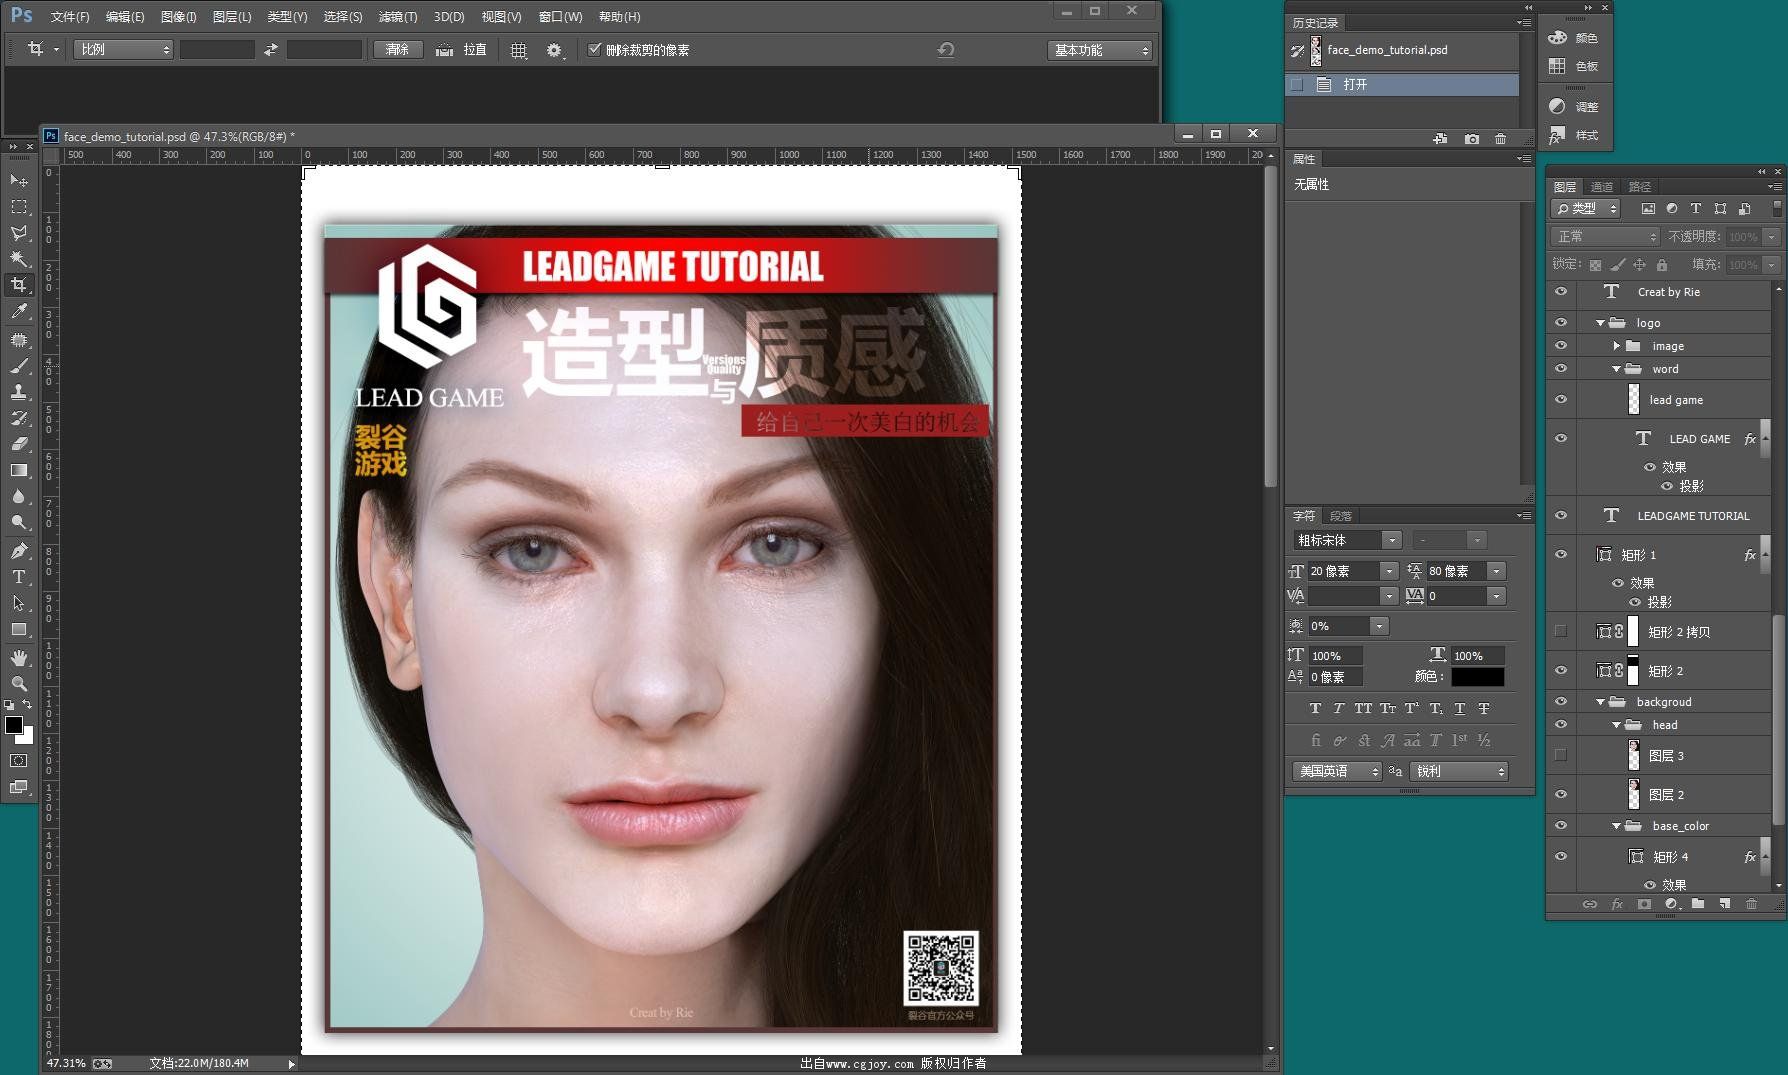The image size is (1788, 1075).
Task: Expand the image layer group
Action: pos(1616,346)
